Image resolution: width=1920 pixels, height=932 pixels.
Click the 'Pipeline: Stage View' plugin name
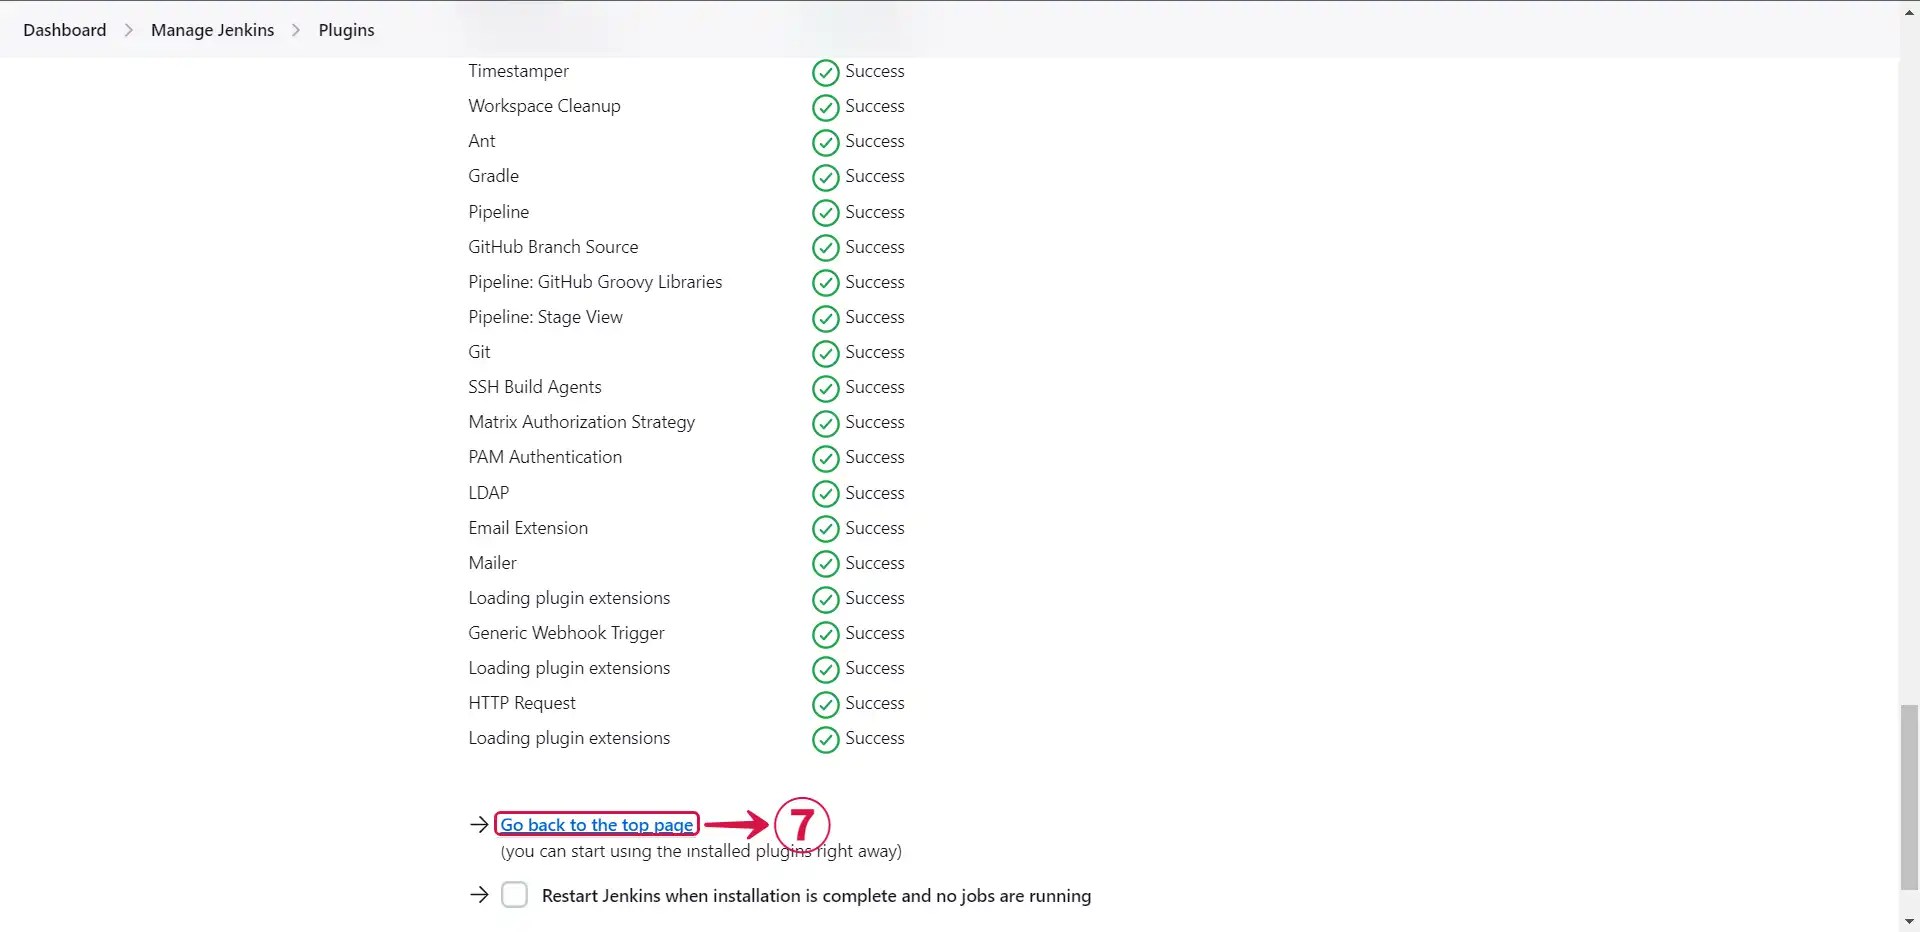545,317
